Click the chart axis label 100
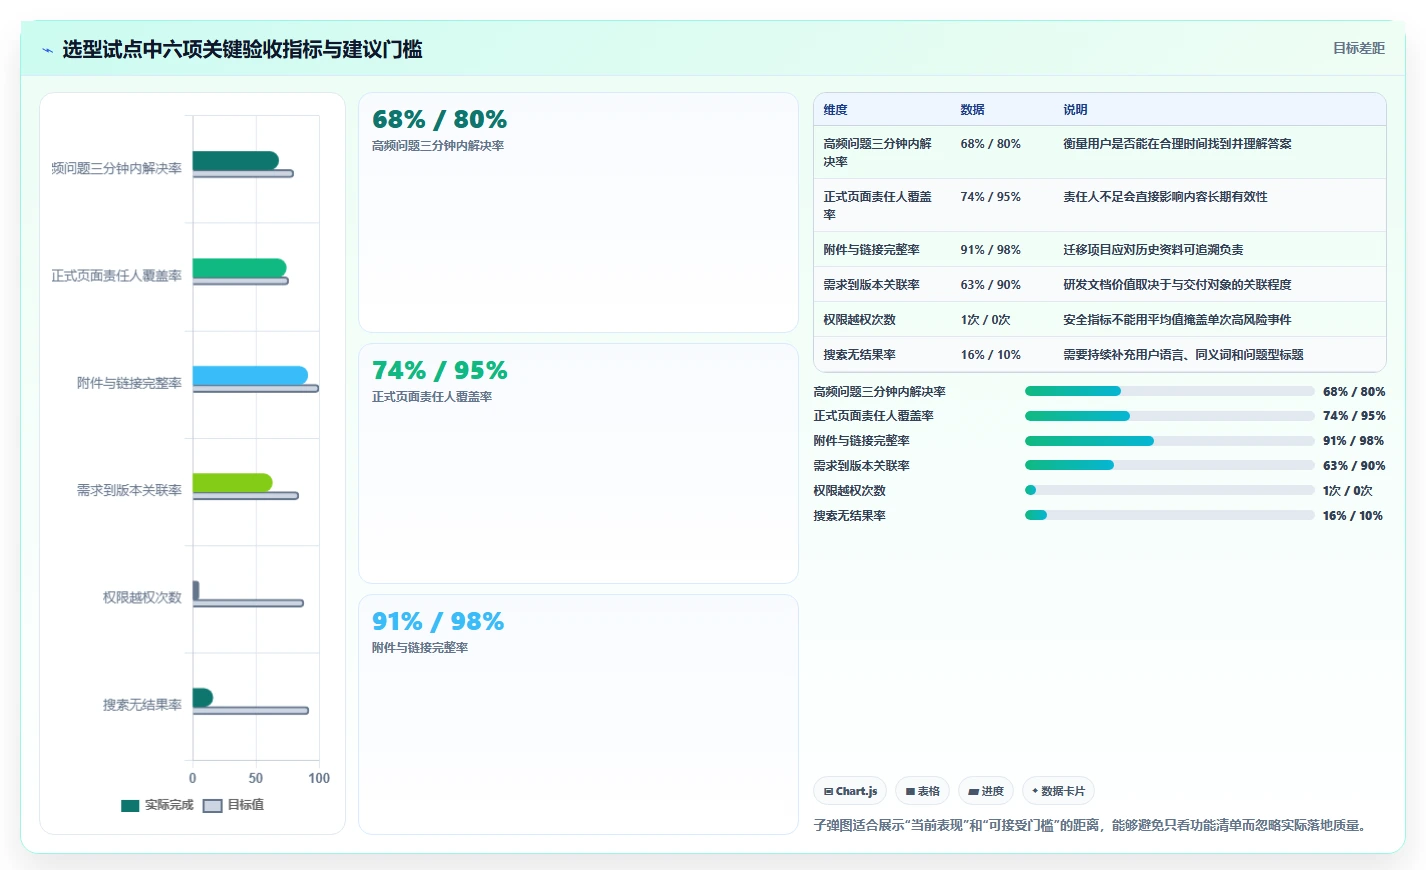The height and width of the screenshot is (870, 1426). pyautogui.click(x=319, y=778)
